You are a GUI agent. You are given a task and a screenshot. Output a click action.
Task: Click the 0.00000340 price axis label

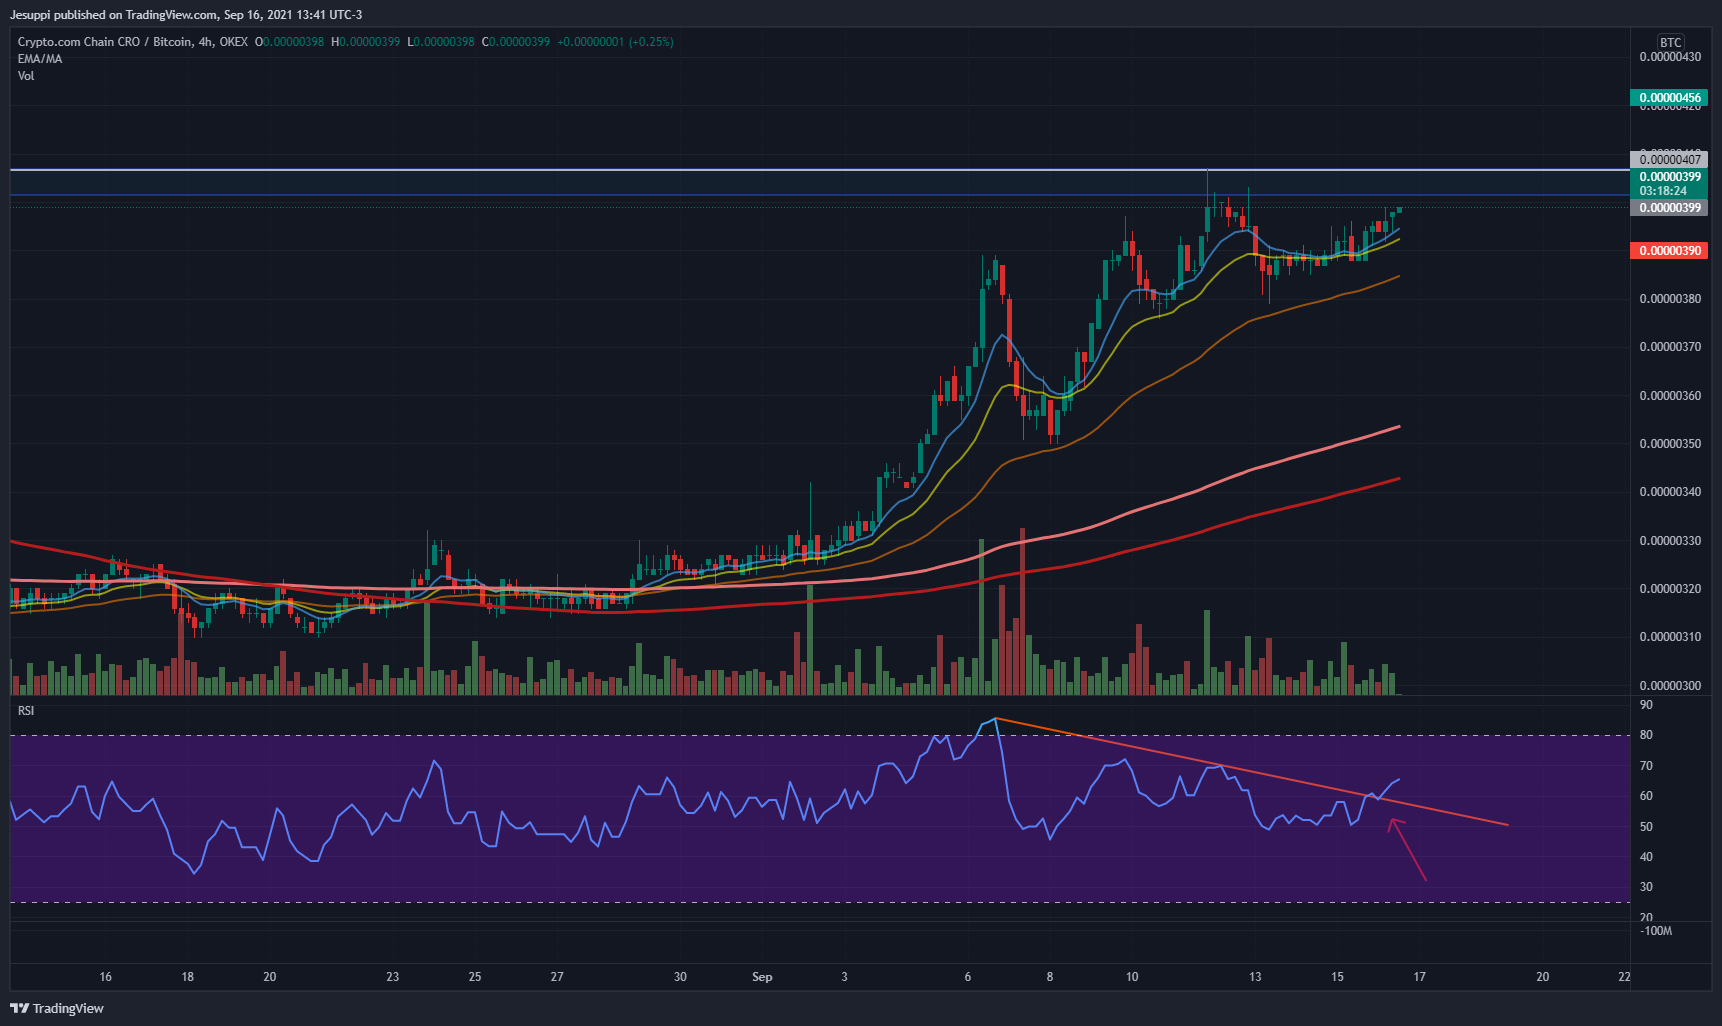tap(1670, 492)
